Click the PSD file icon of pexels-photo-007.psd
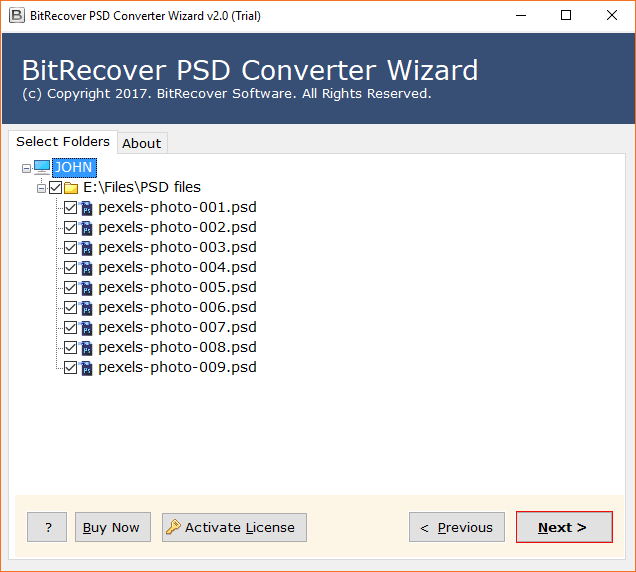636x572 pixels. click(x=86, y=328)
